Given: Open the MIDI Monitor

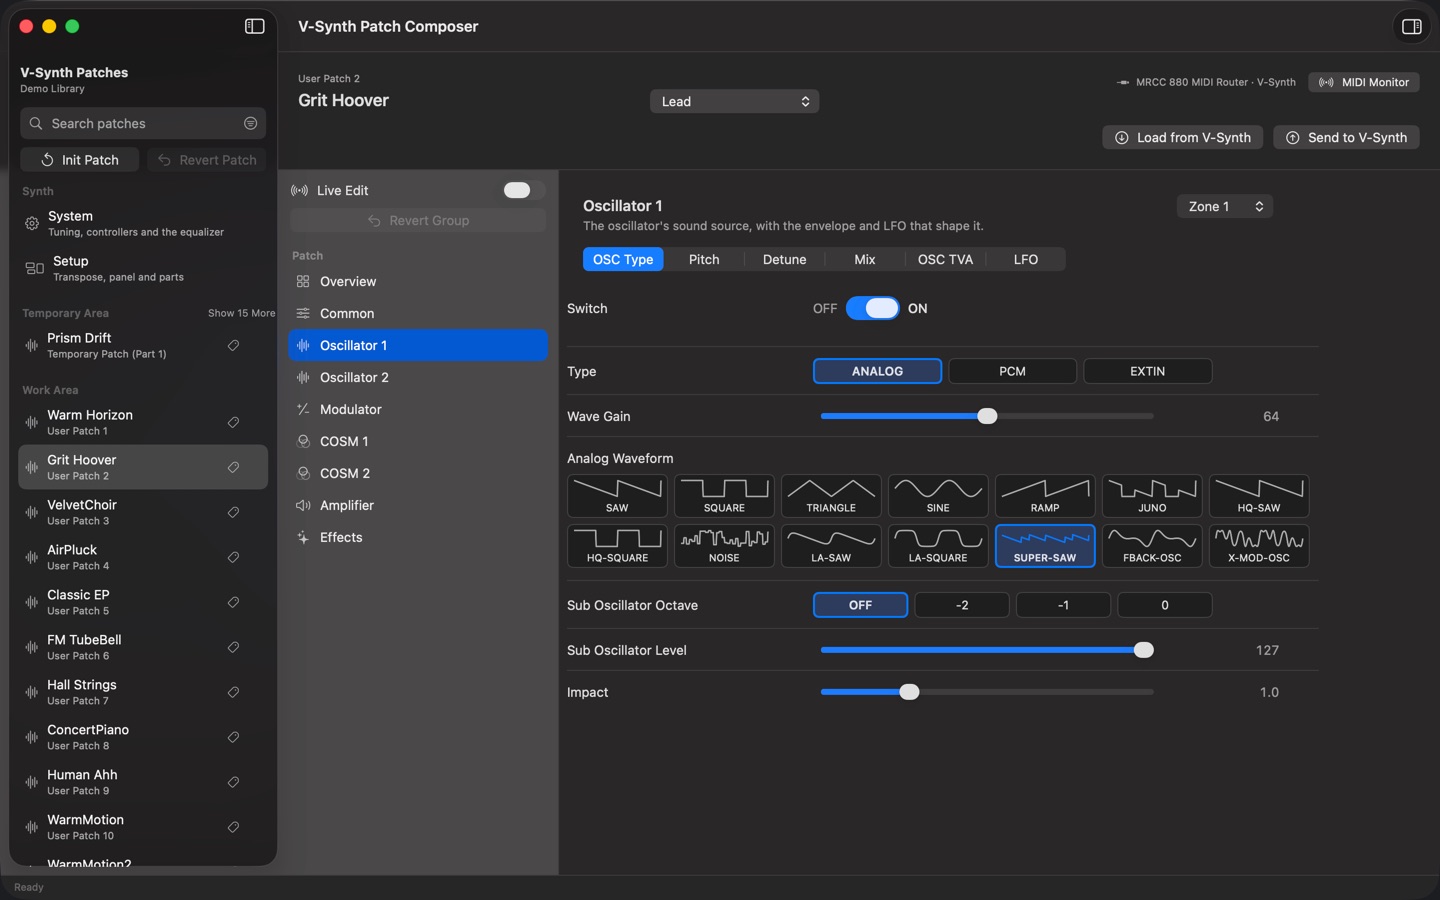Looking at the screenshot, I should (x=1364, y=82).
